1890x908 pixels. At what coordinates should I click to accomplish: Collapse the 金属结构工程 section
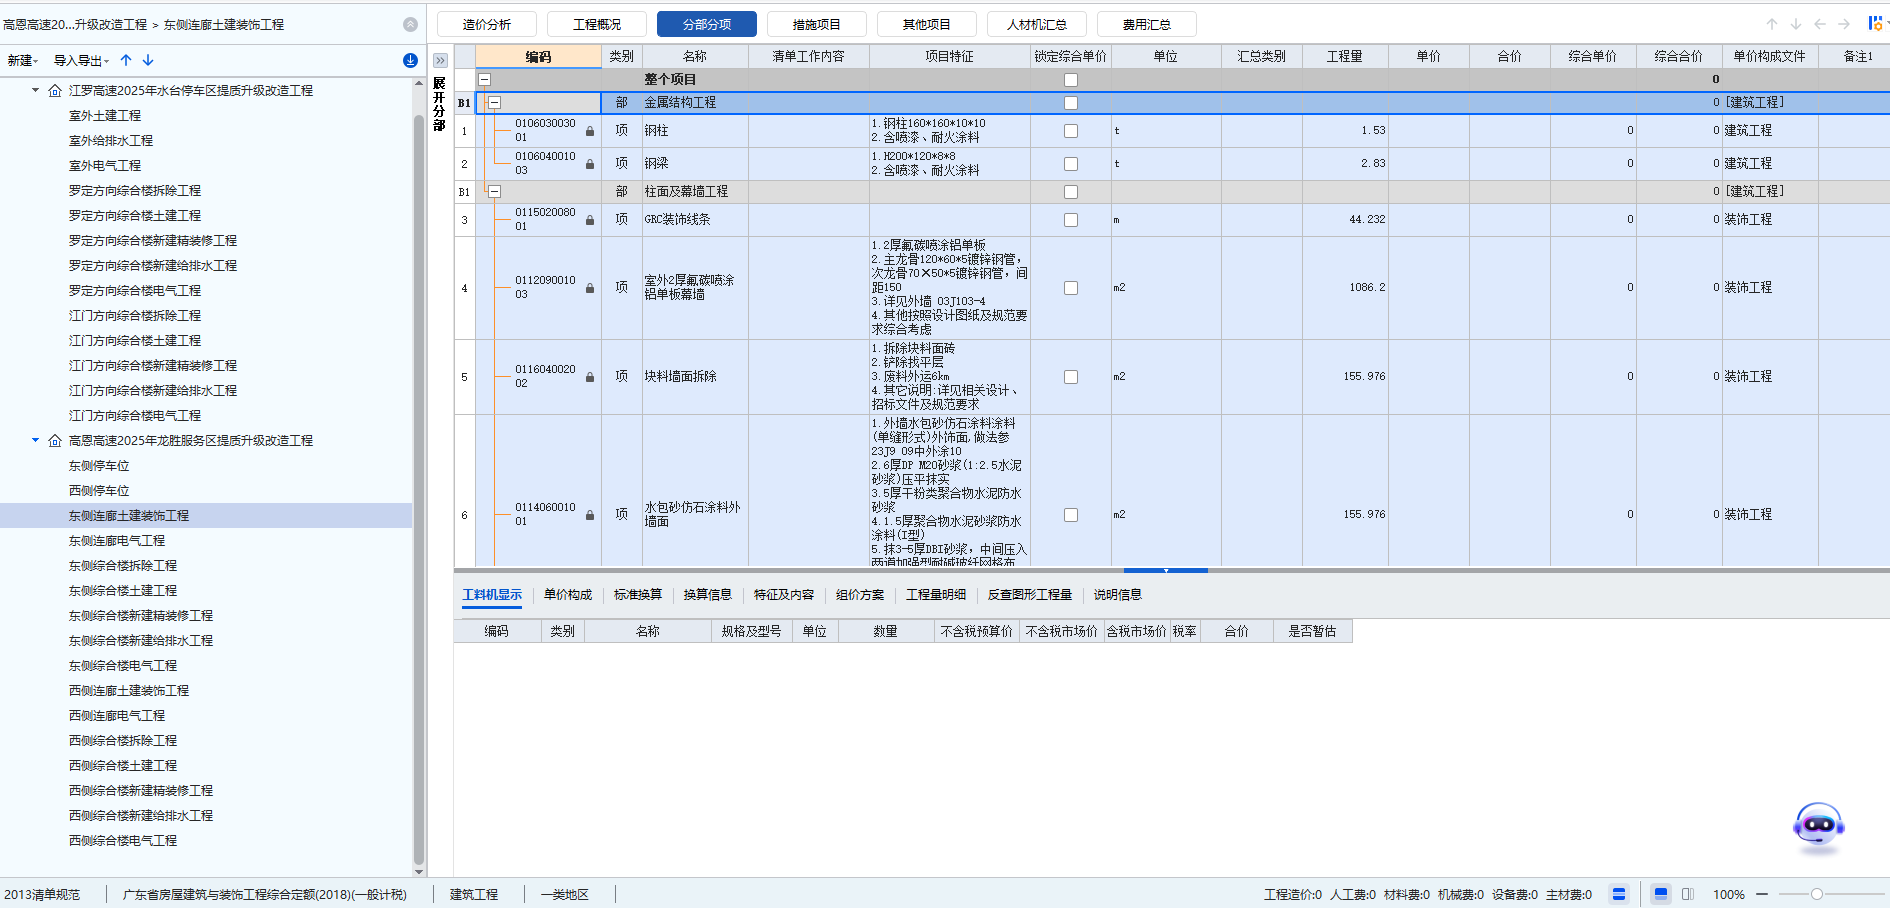494,102
